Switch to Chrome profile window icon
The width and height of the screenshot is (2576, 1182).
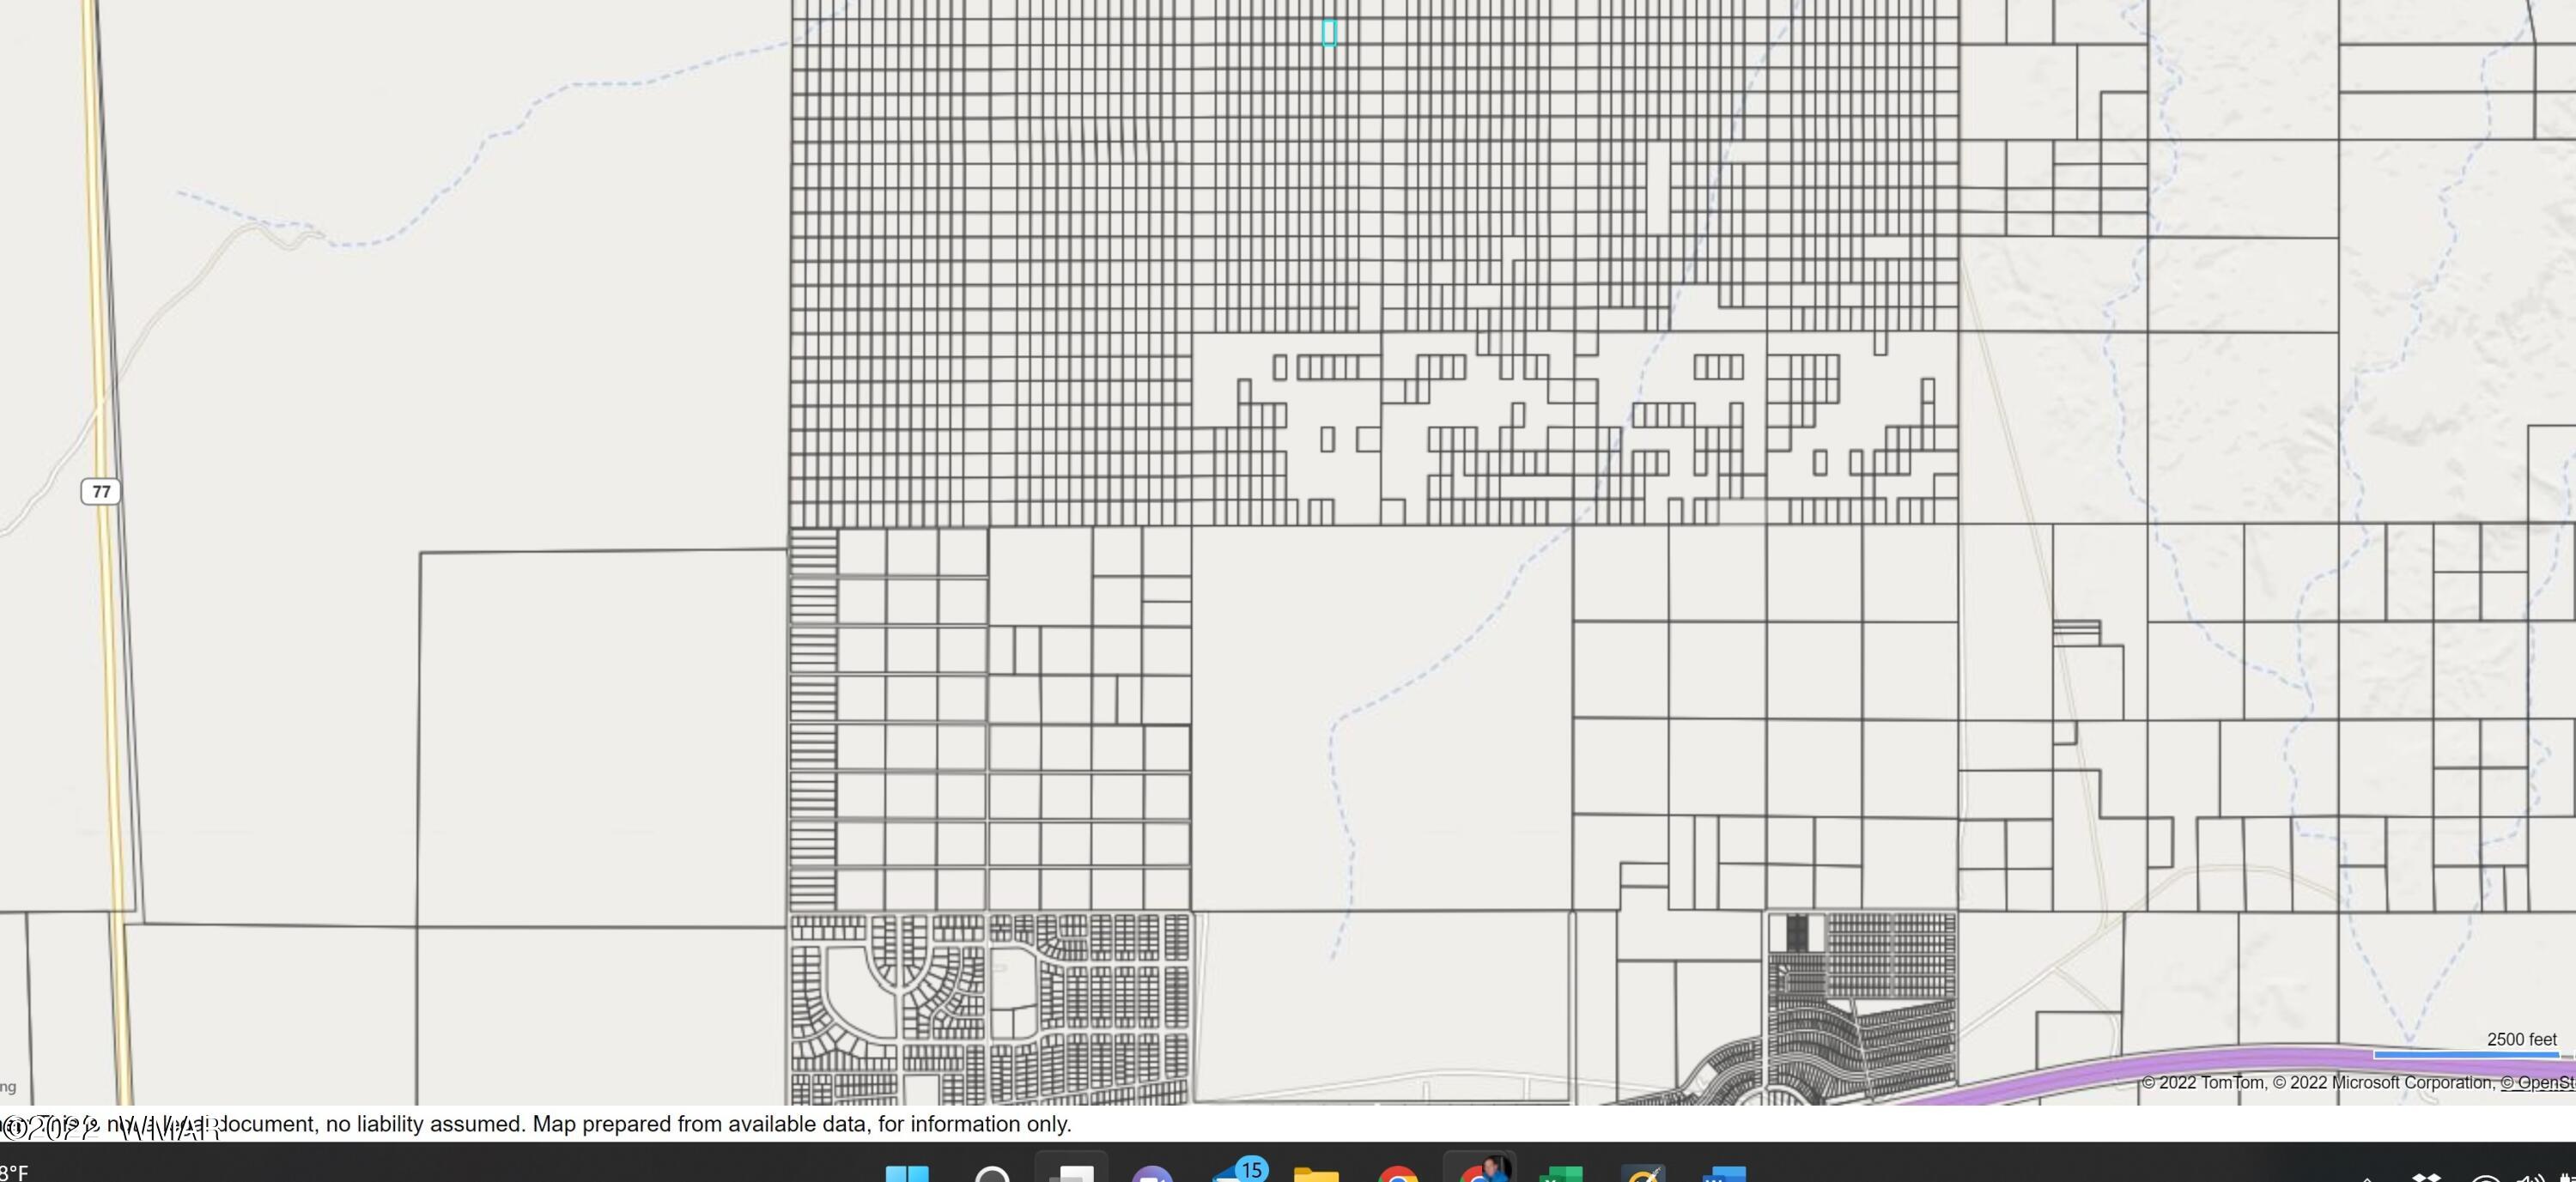point(1481,1172)
